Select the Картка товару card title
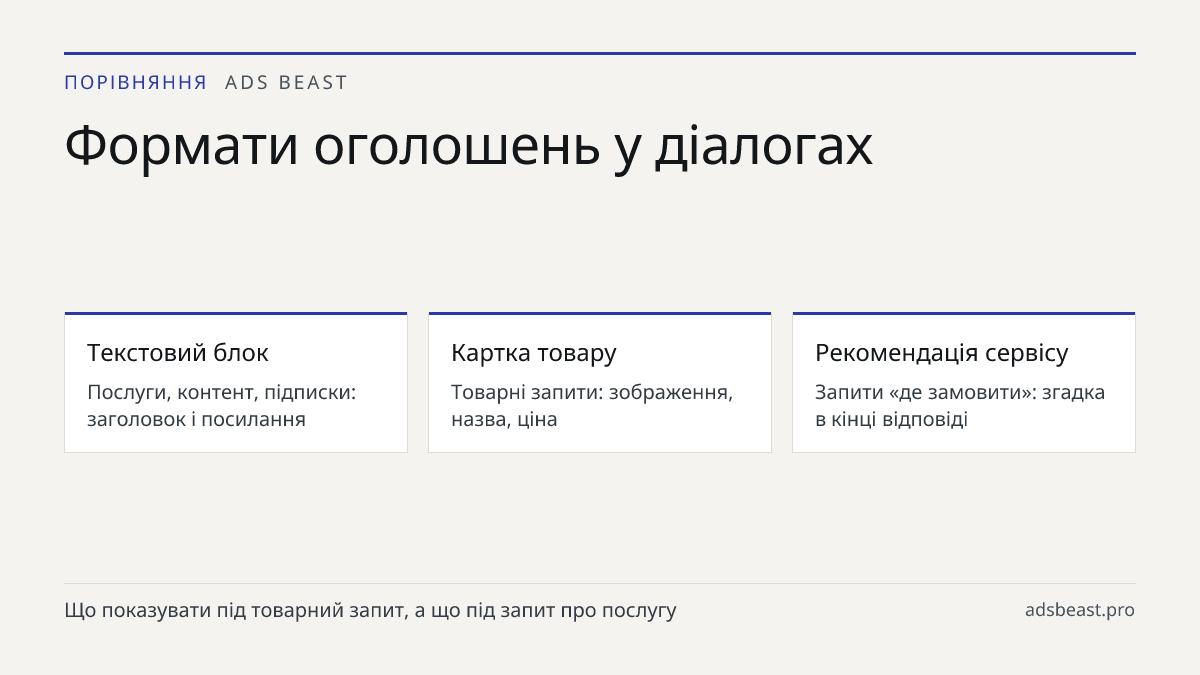 pyautogui.click(x=534, y=353)
